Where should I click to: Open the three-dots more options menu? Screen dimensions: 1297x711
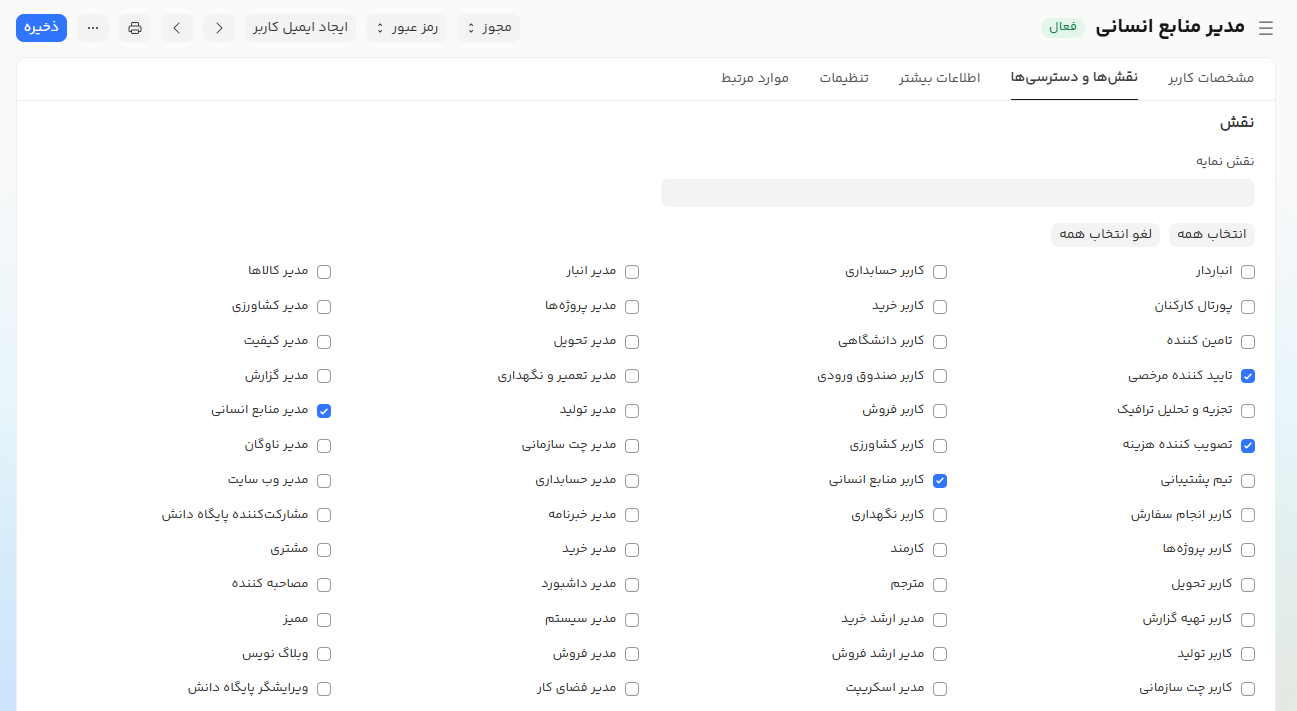pyautogui.click(x=93, y=28)
